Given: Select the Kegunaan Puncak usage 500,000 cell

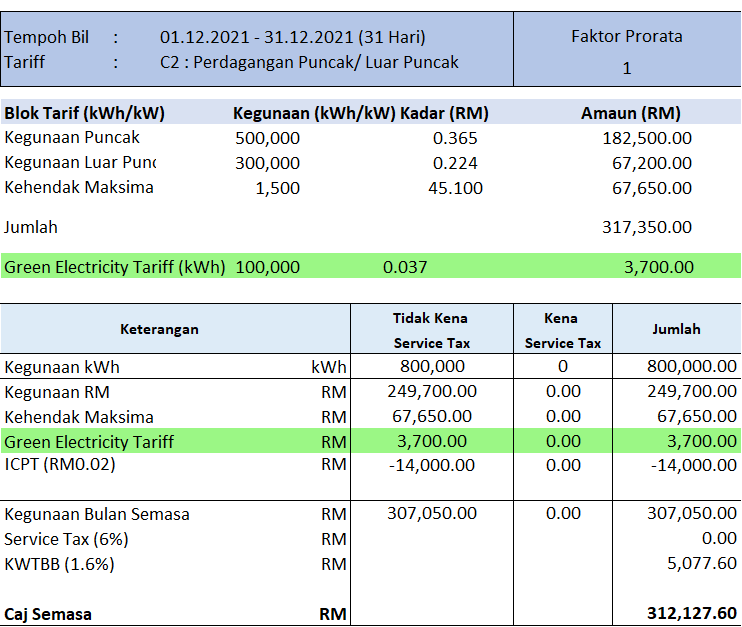Looking at the screenshot, I should [x=267, y=138].
